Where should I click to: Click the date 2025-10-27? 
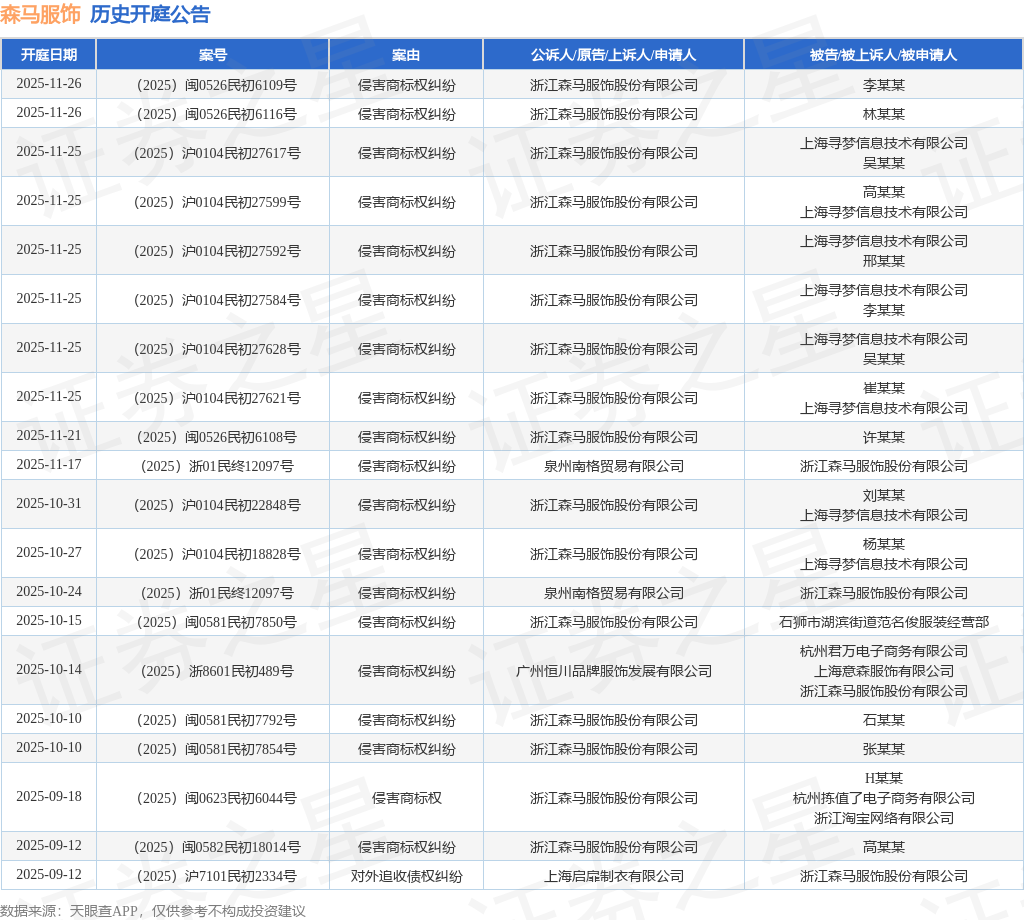(49, 552)
